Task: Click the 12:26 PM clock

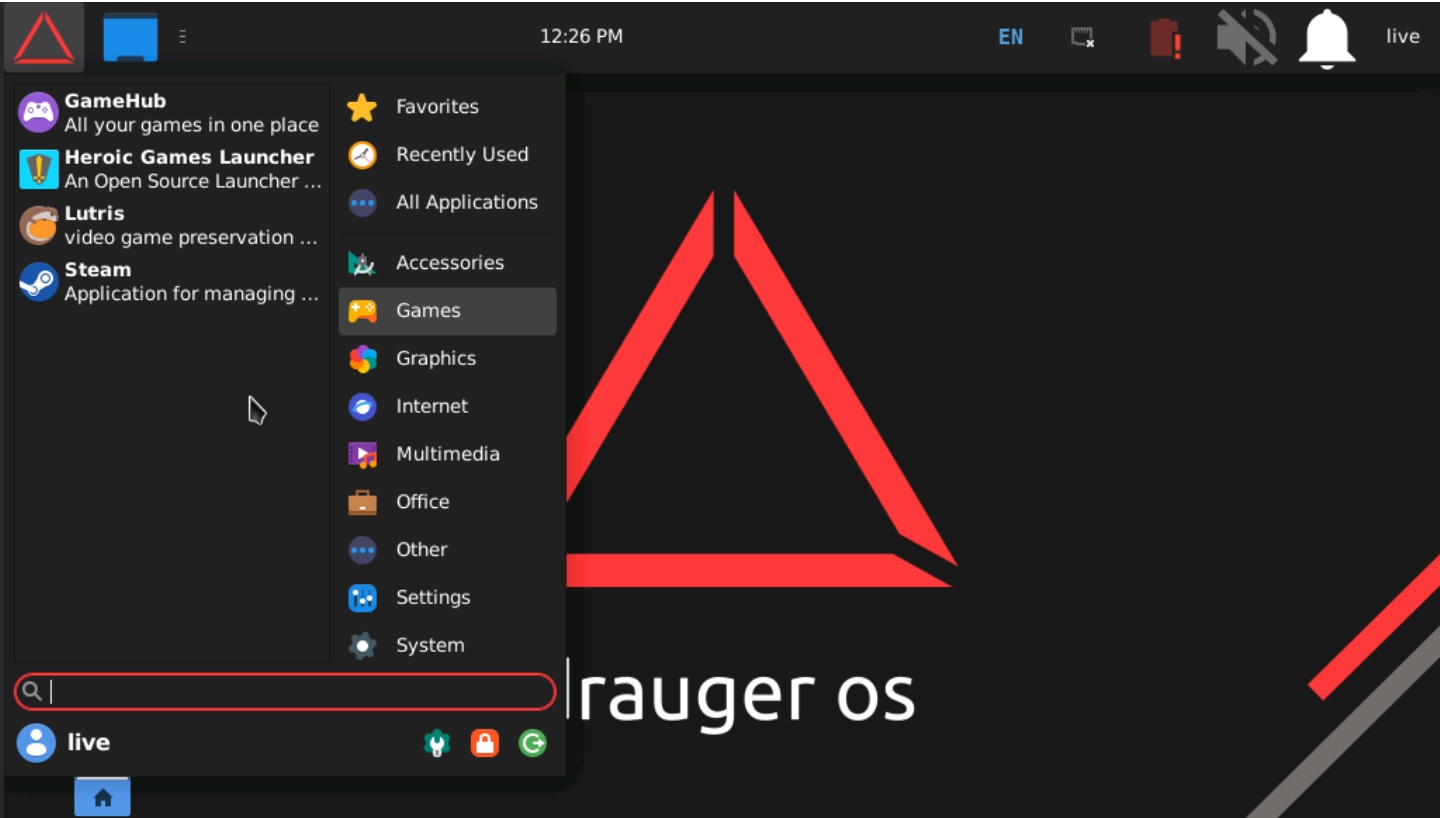Action: coord(581,37)
